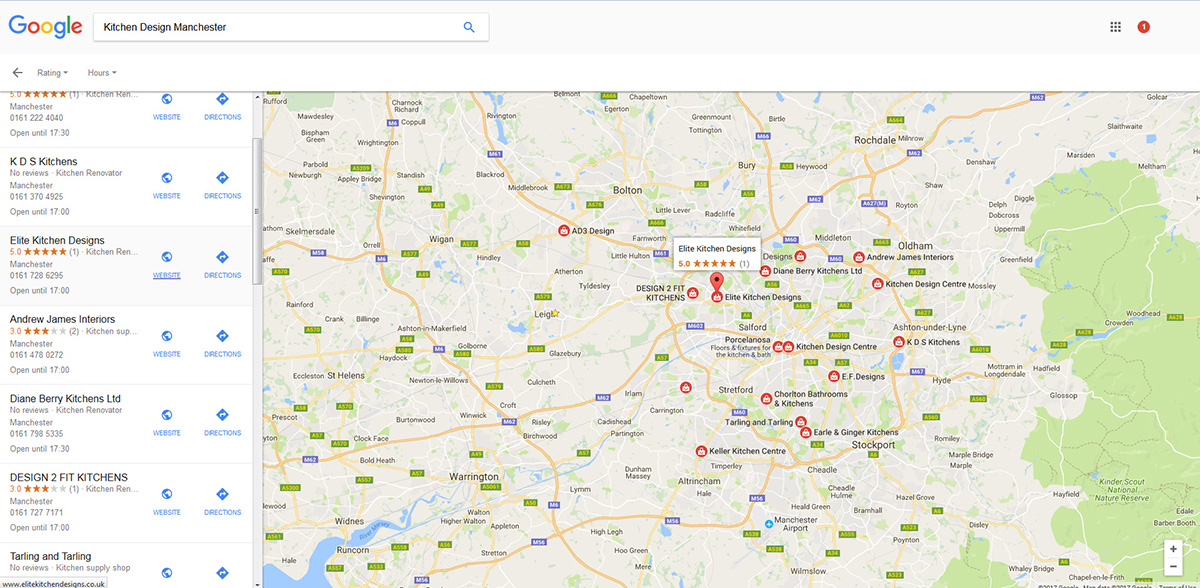Open website for Diane Berry Kitchens Ltd
Viewport: 1200px width, 588px height.
coord(166,420)
